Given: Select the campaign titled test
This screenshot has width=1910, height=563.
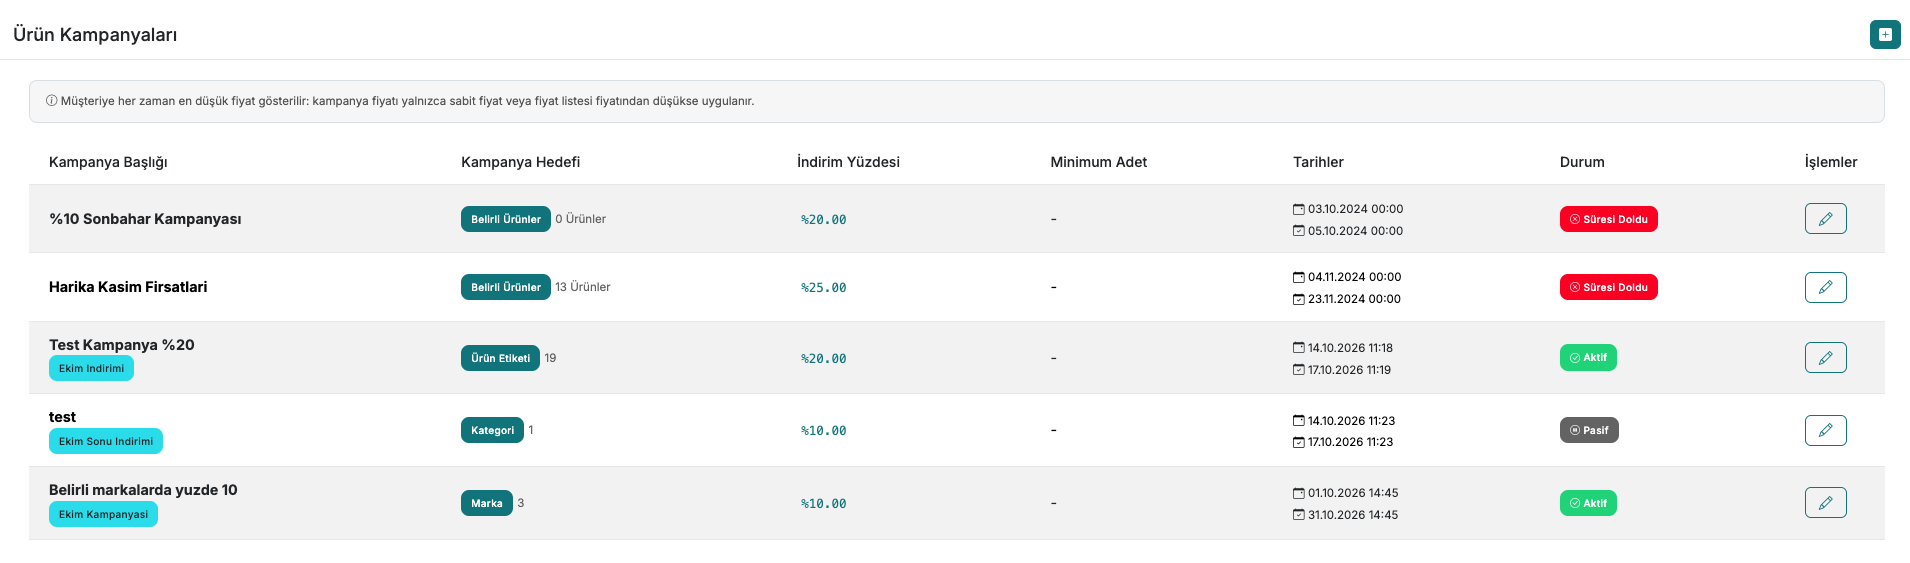Looking at the screenshot, I should 62,417.
